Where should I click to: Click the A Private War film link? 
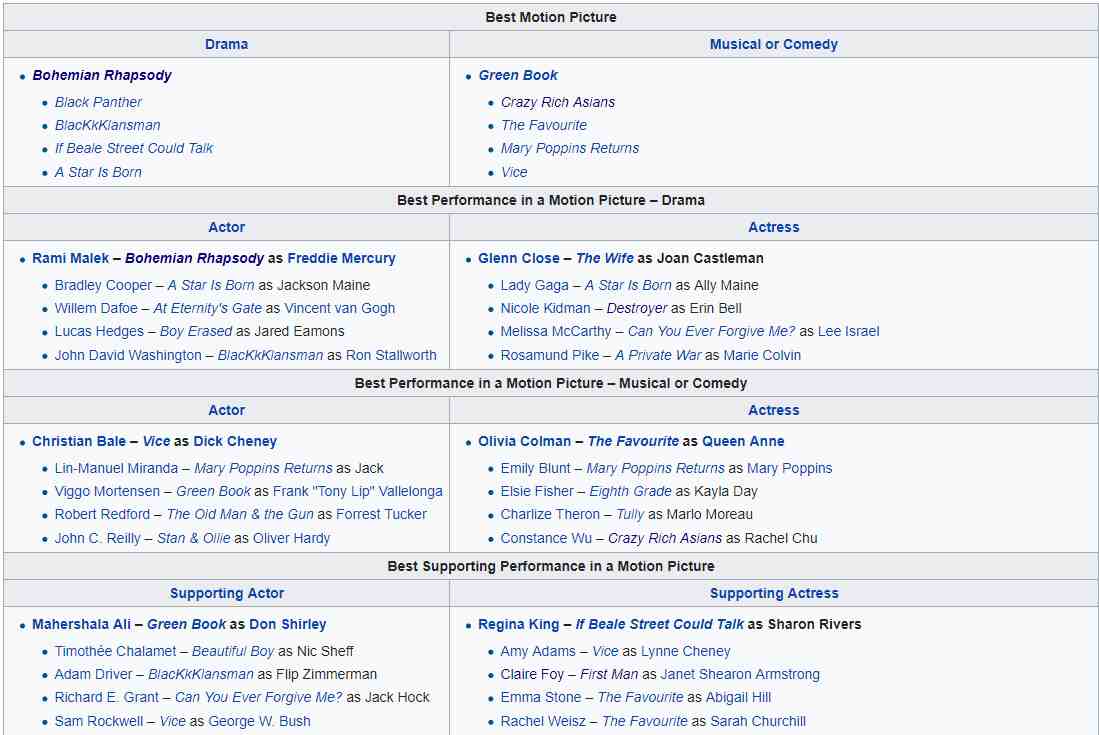click(x=658, y=355)
